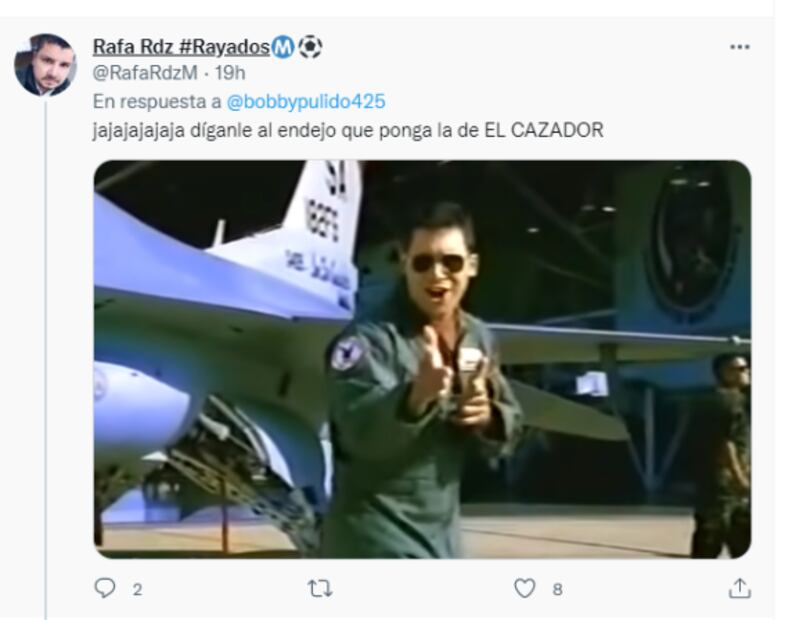Play the embedded pilot video GIF

tap(422, 359)
